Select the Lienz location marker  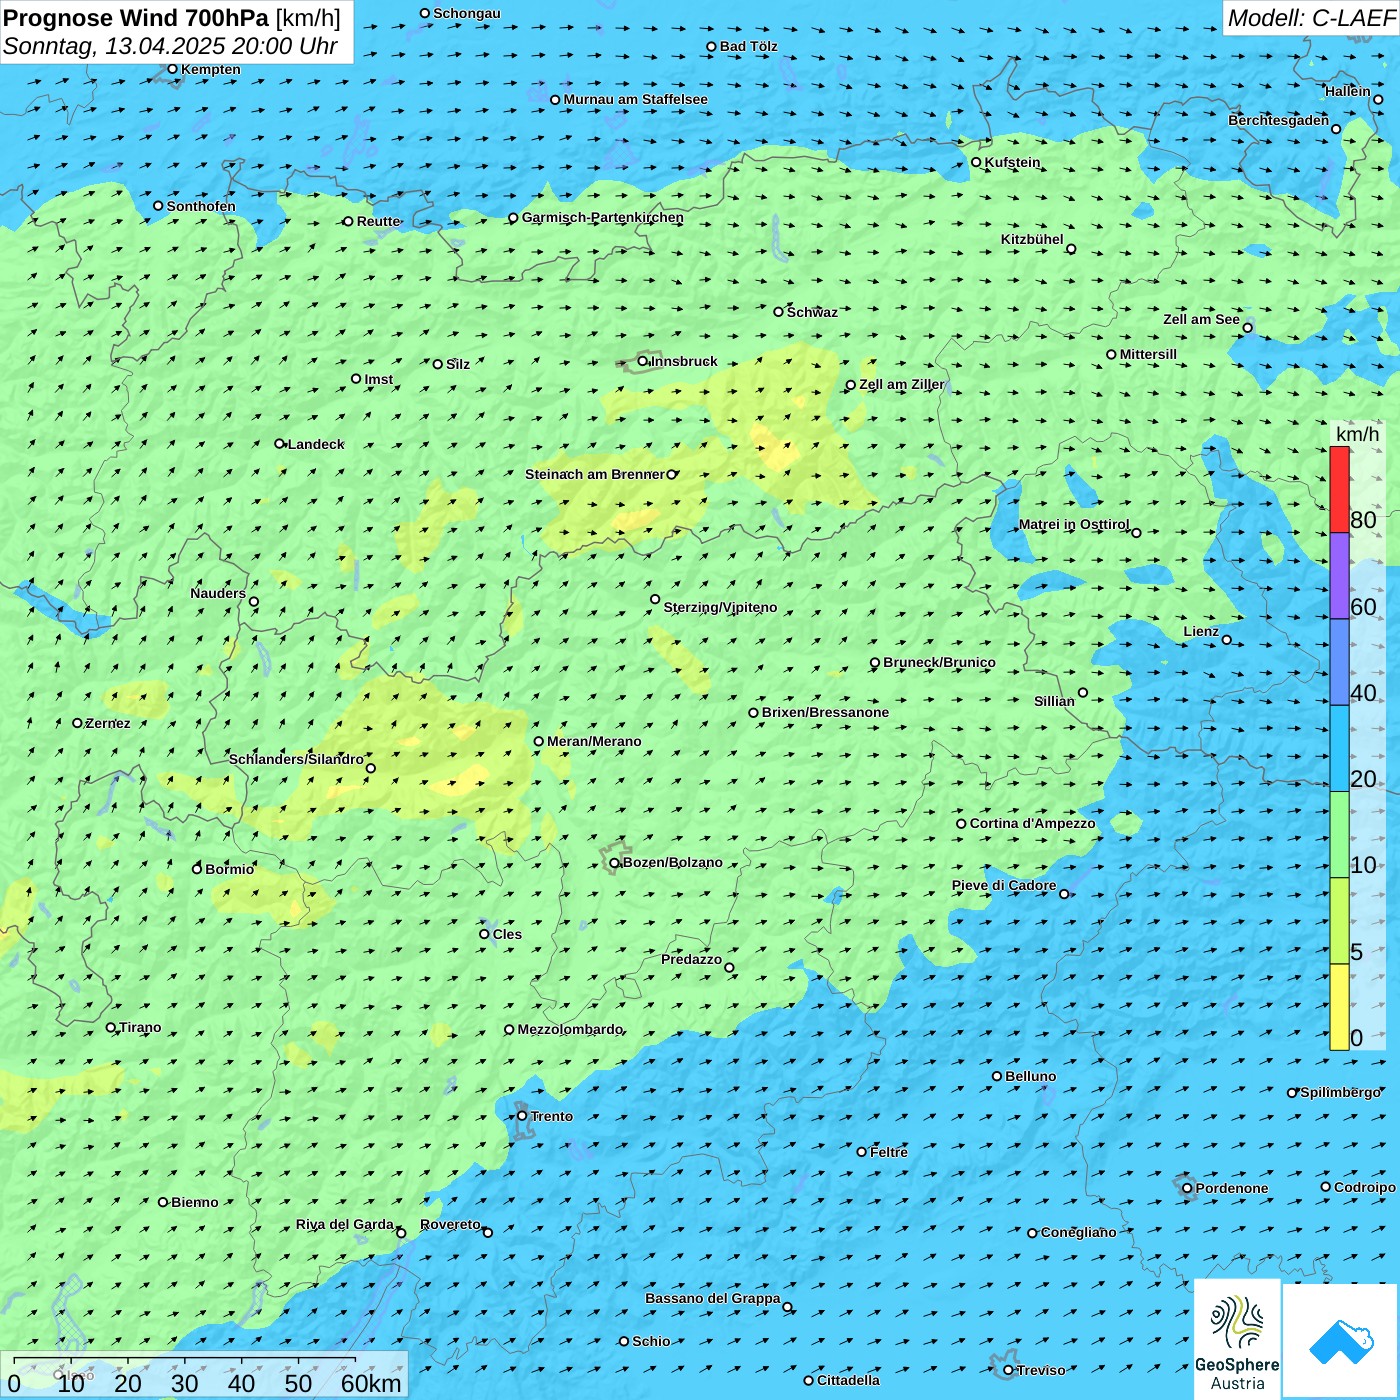(x=1227, y=640)
